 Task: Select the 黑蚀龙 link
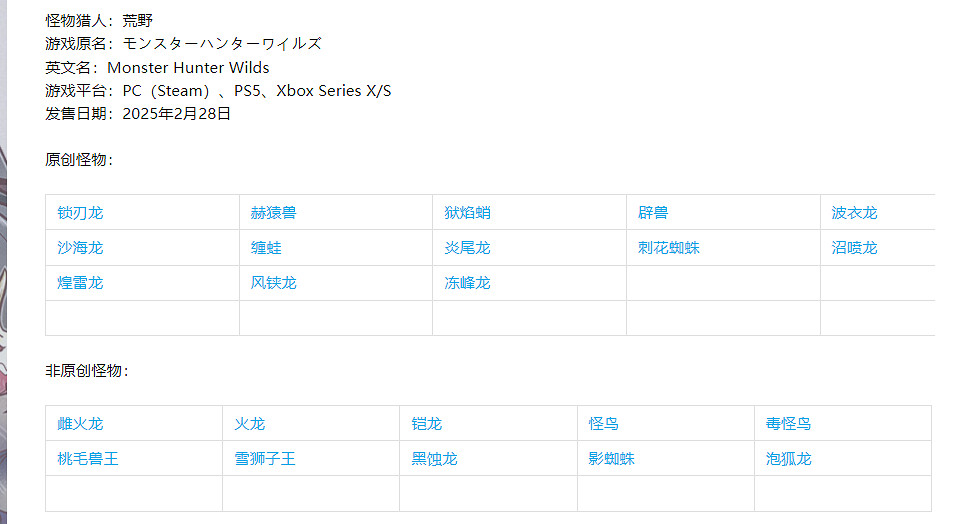point(434,459)
